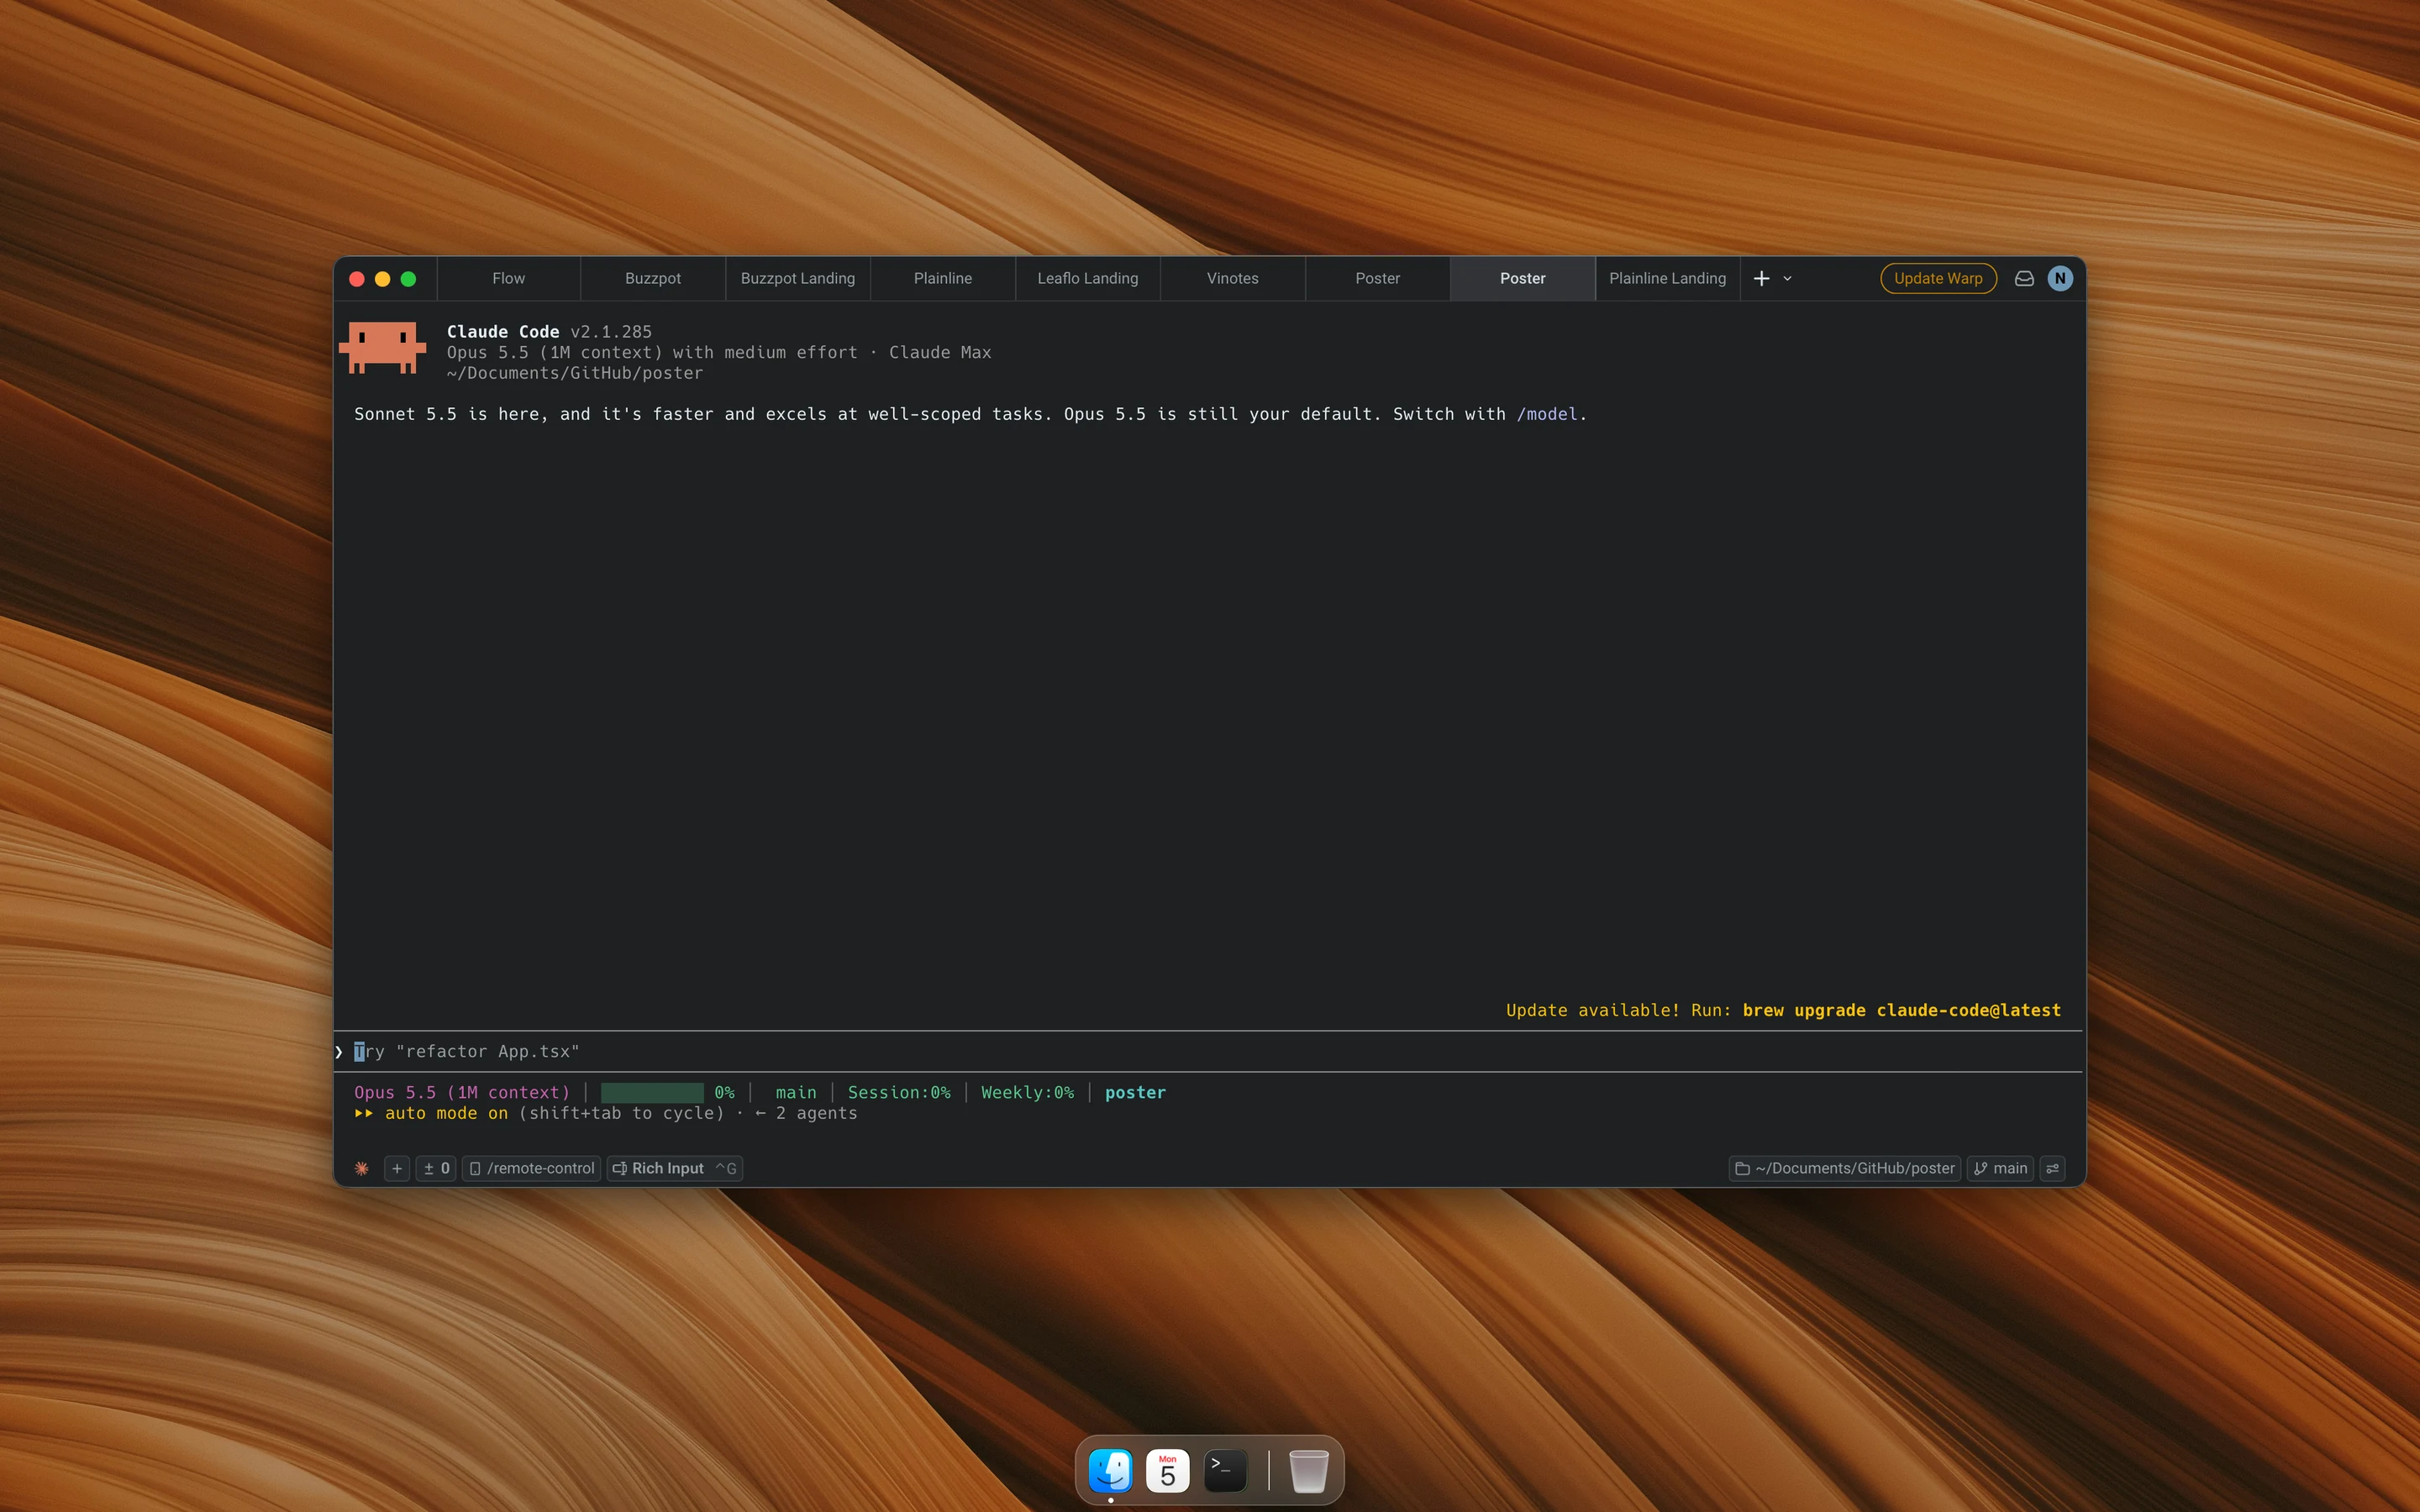Click the 'Session:0%' status entry
2420x1512 pixels.
899,1092
